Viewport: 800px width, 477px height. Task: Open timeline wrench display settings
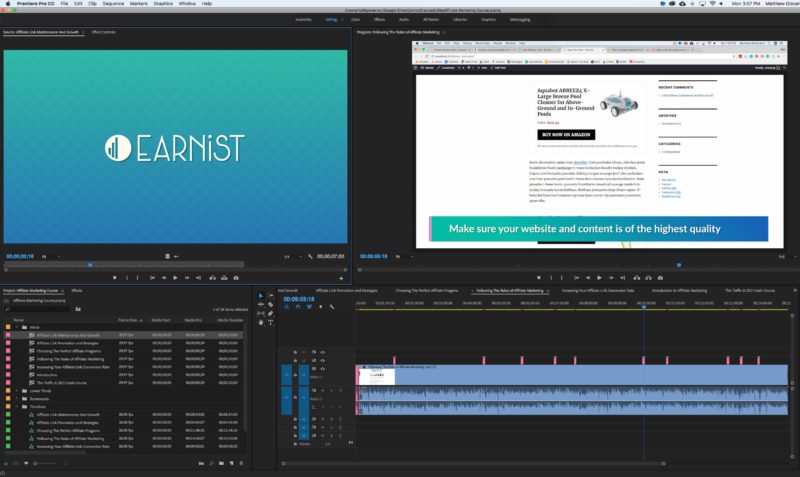point(332,307)
